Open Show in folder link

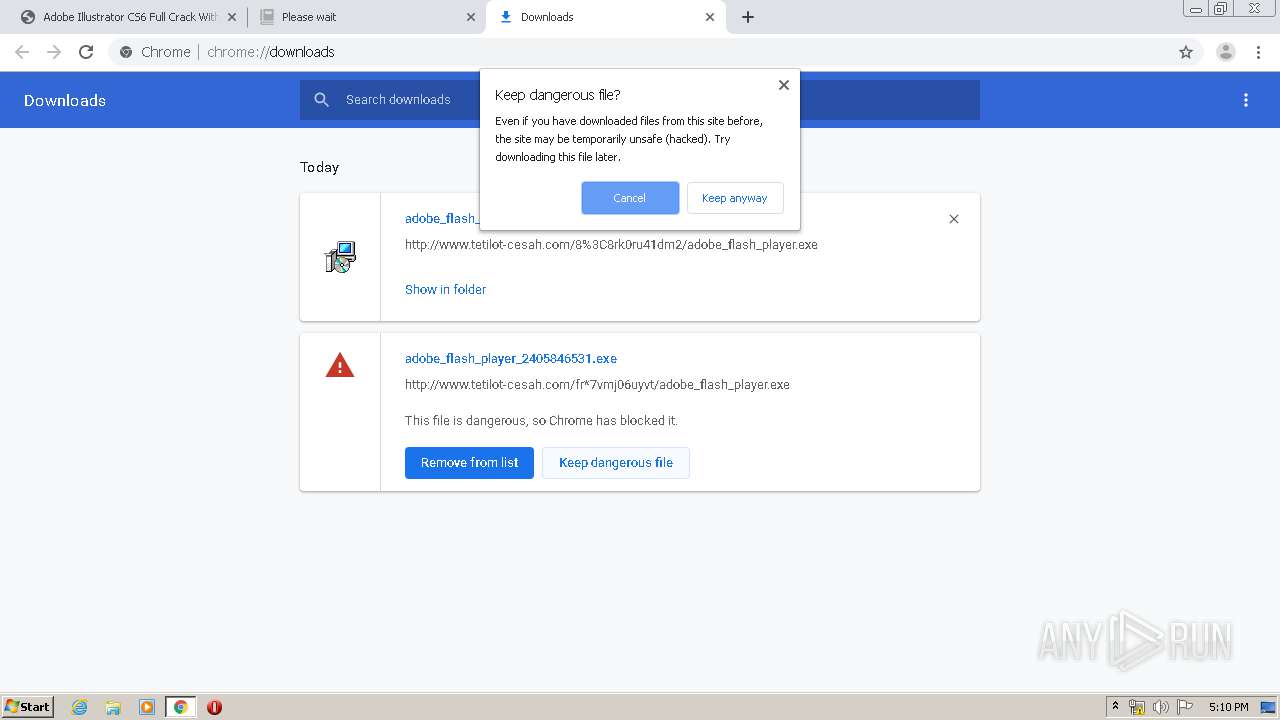click(445, 289)
